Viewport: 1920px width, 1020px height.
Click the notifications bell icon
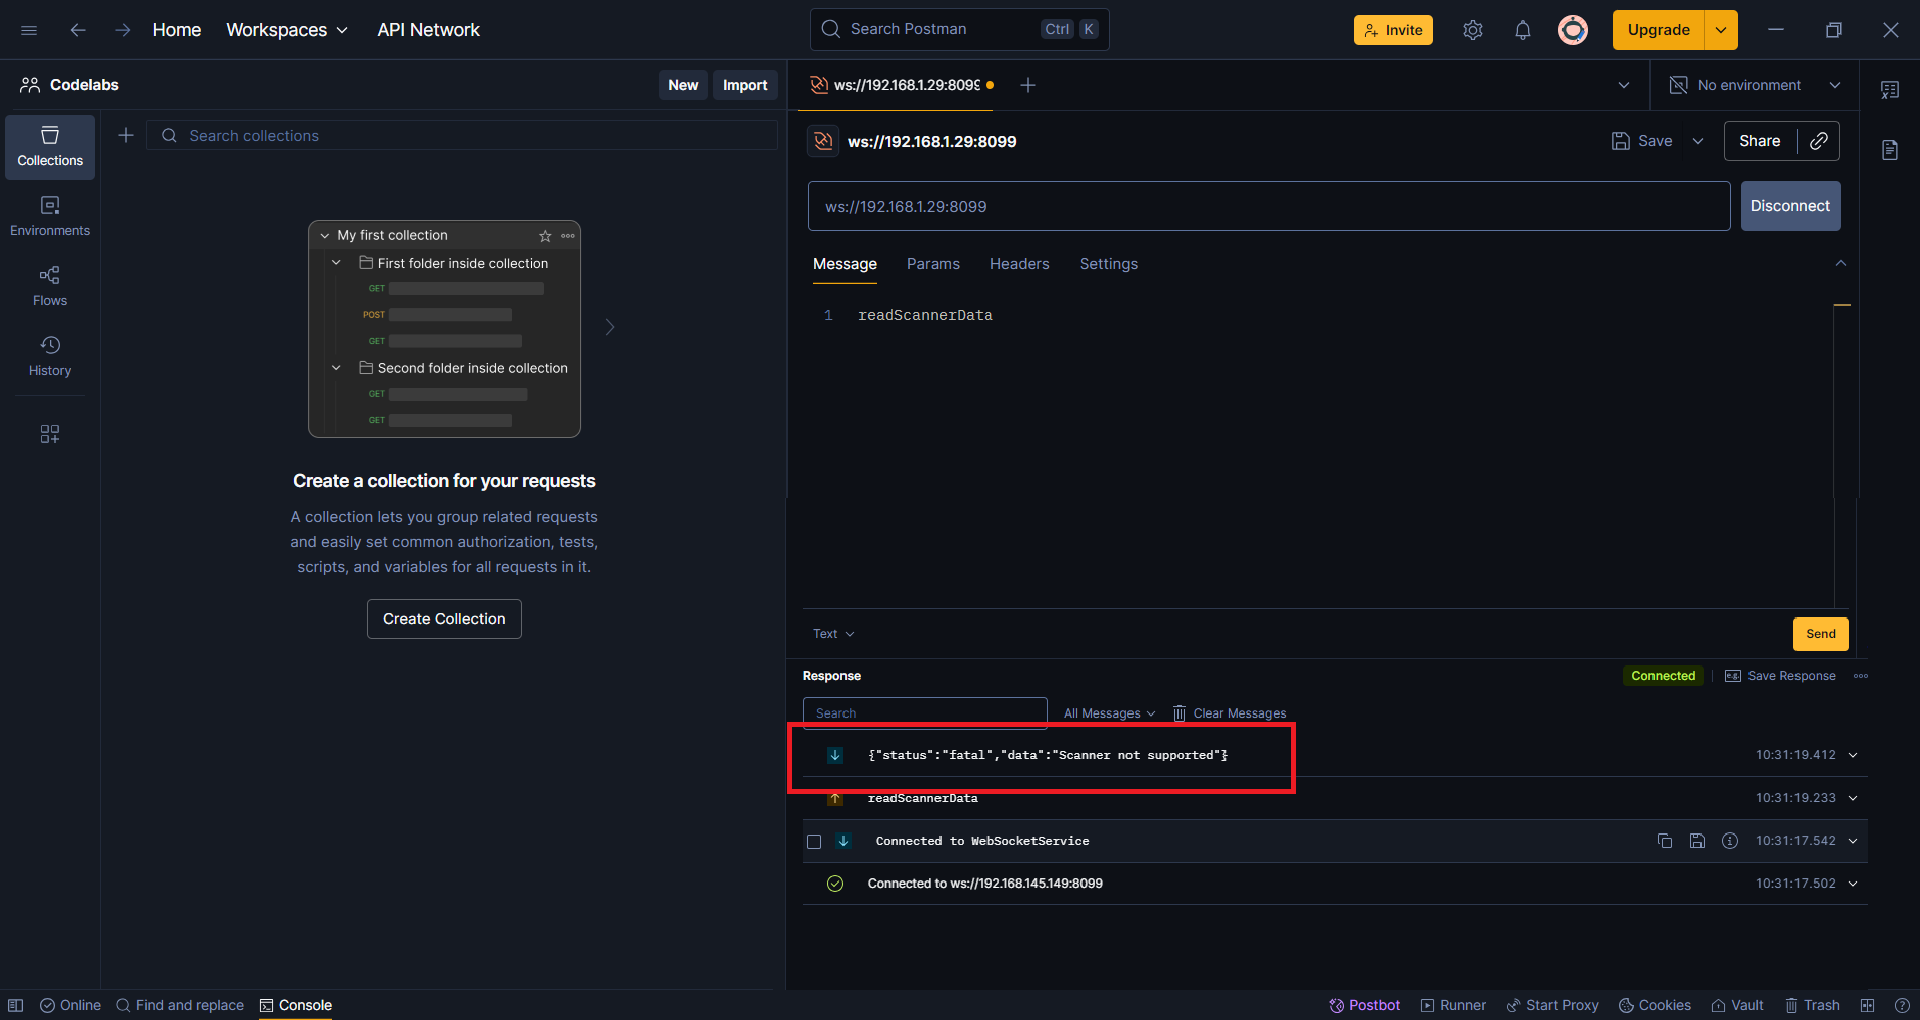(x=1522, y=30)
